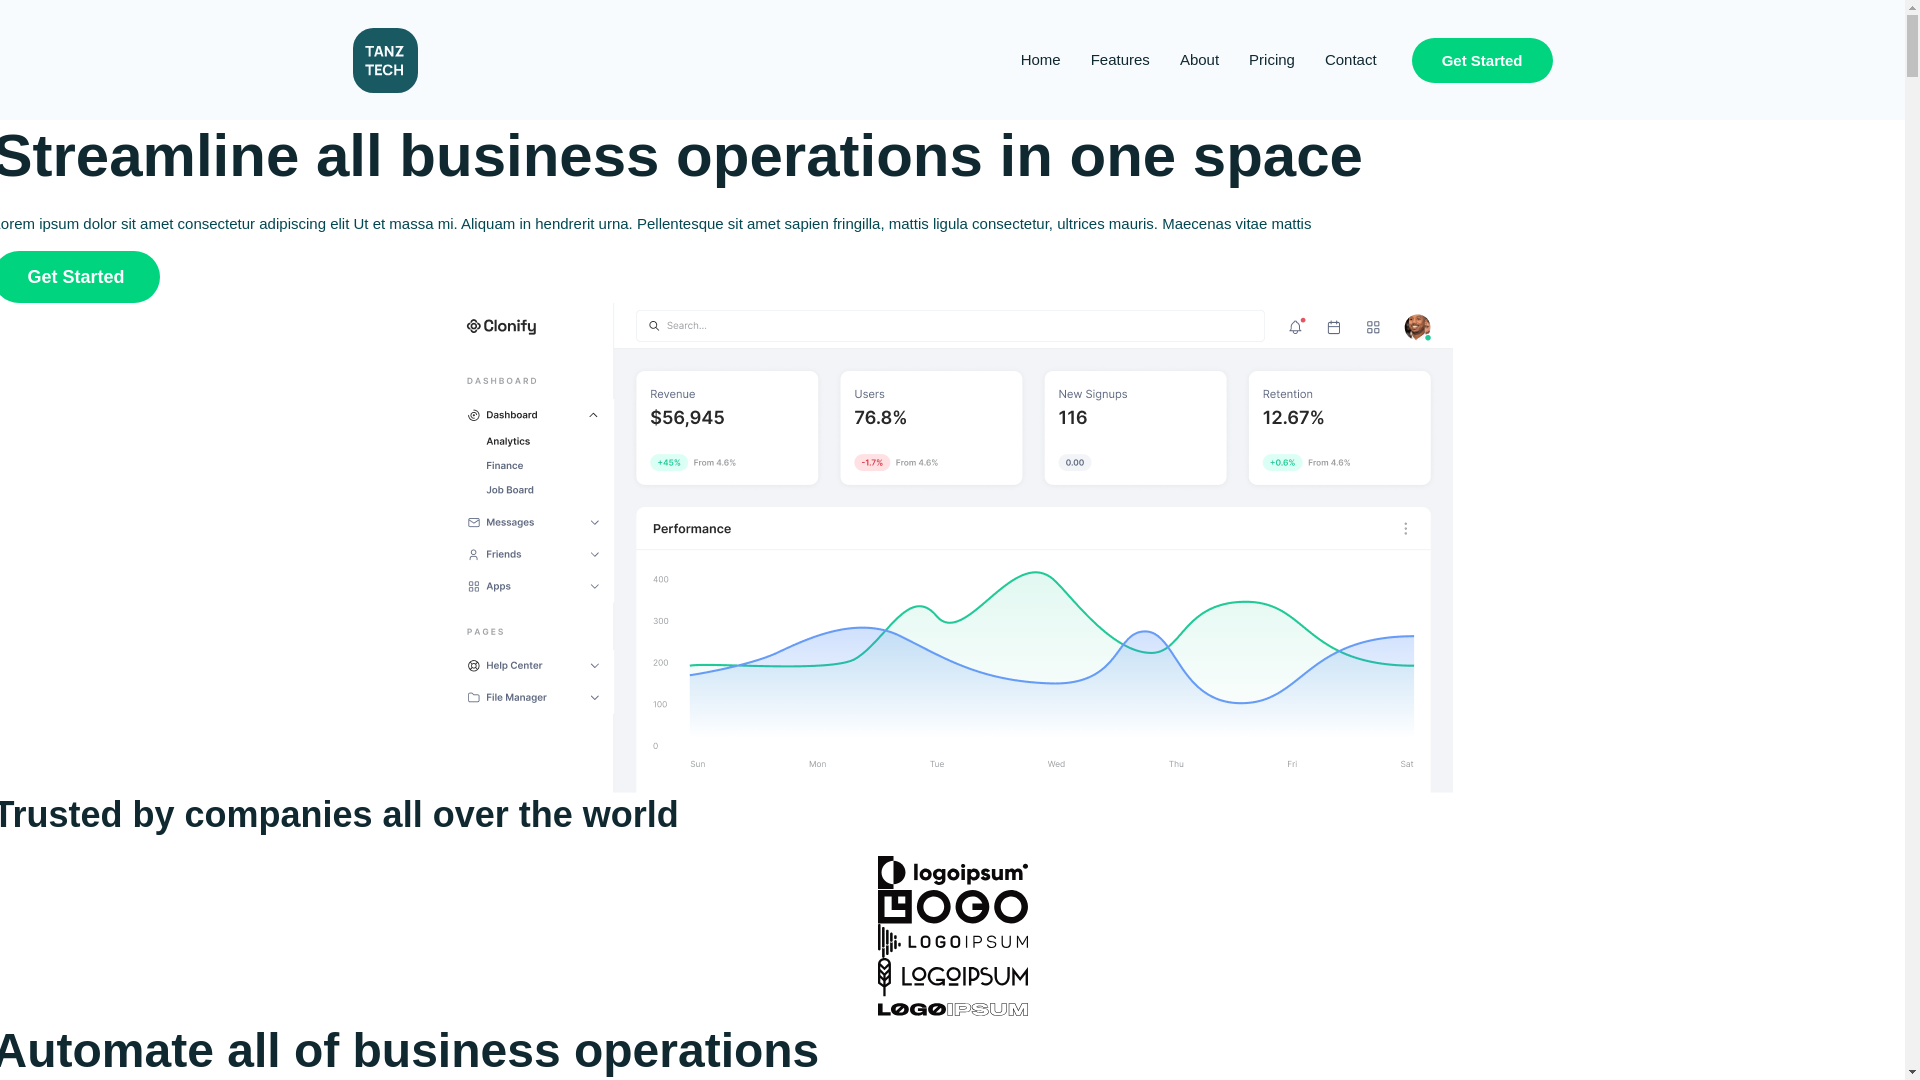Image resolution: width=1920 pixels, height=1080 pixels.
Task: Open the Features nav link
Action: 1120,60
